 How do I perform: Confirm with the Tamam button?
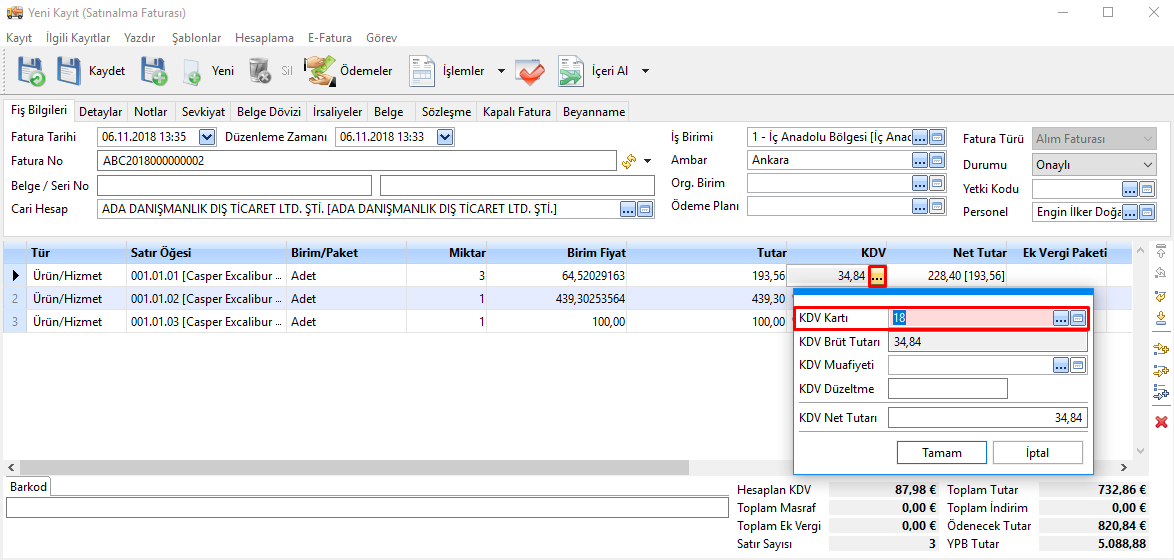[x=941, y=453]
